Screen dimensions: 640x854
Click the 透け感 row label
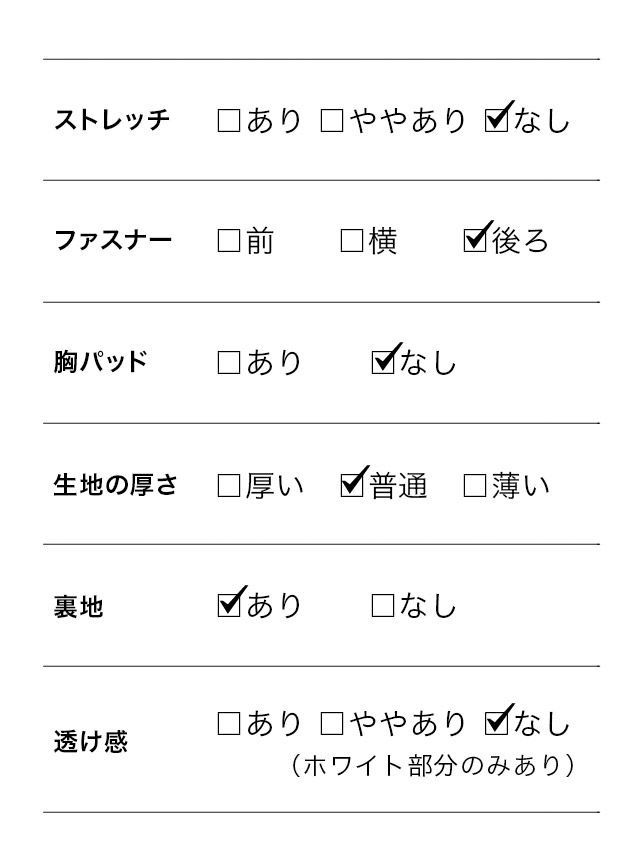click(x=90, y=743)
